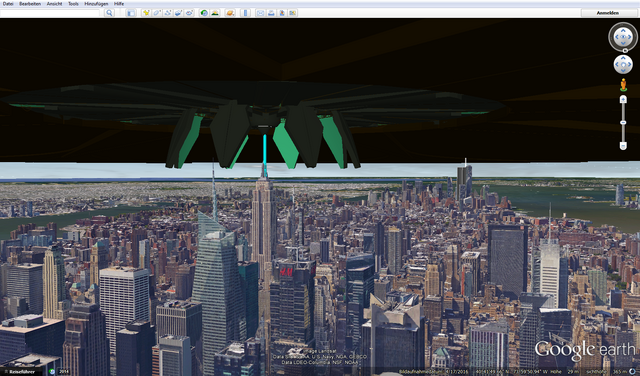
Task: Look up with the top compass arrow
Action: pyautogui.click(x=623, y=30)
